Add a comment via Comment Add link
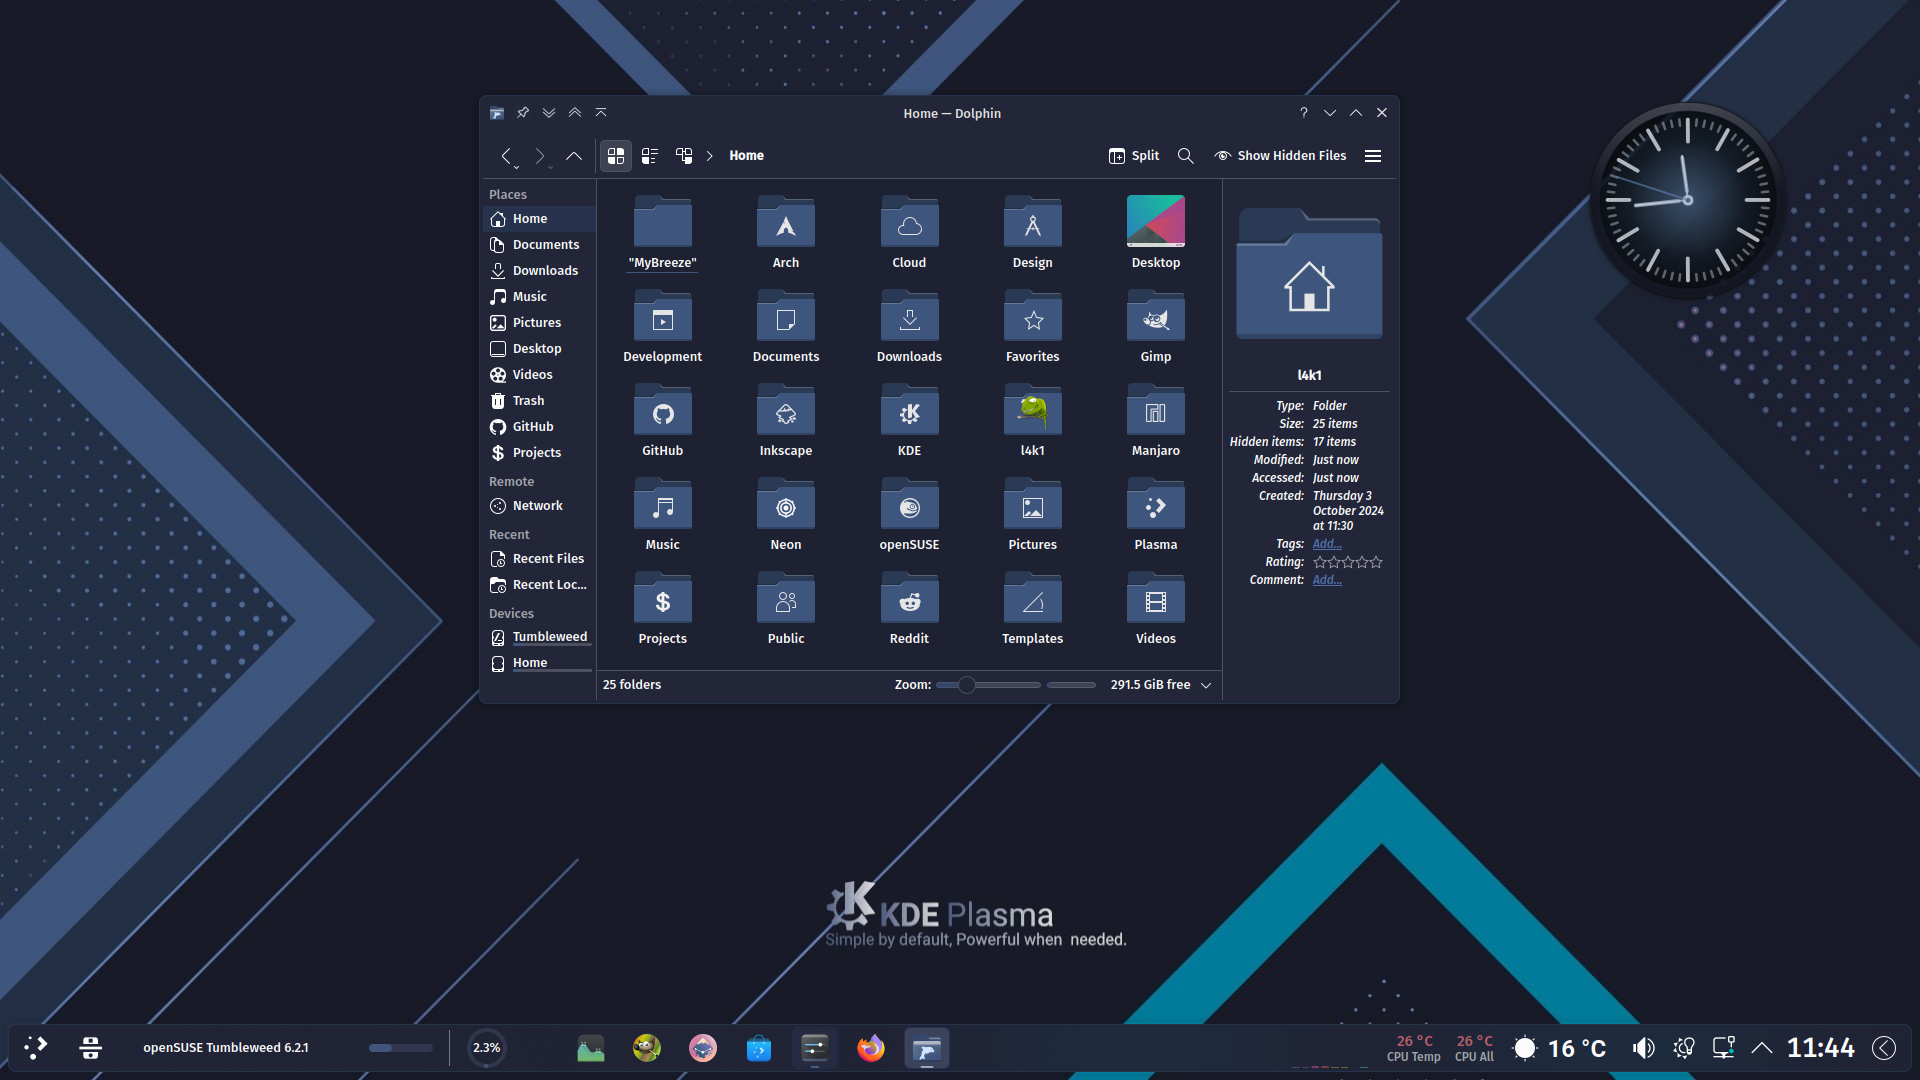 click(x=1327, y=580)
